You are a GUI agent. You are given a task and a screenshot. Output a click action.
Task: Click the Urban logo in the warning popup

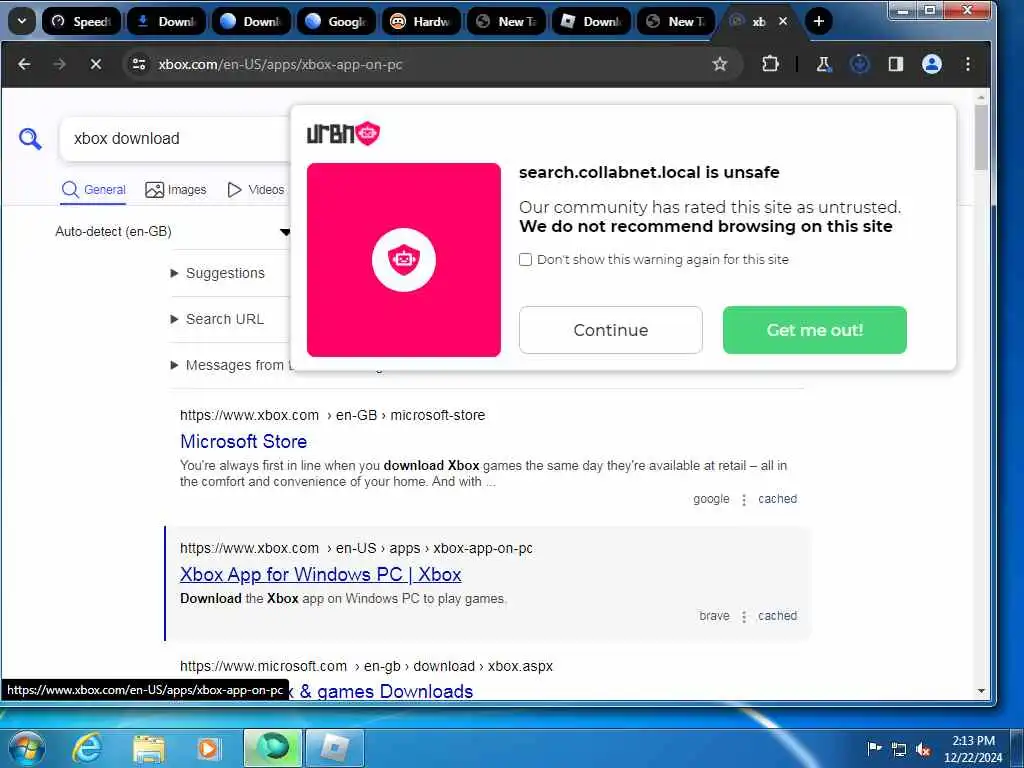point(344,134)
